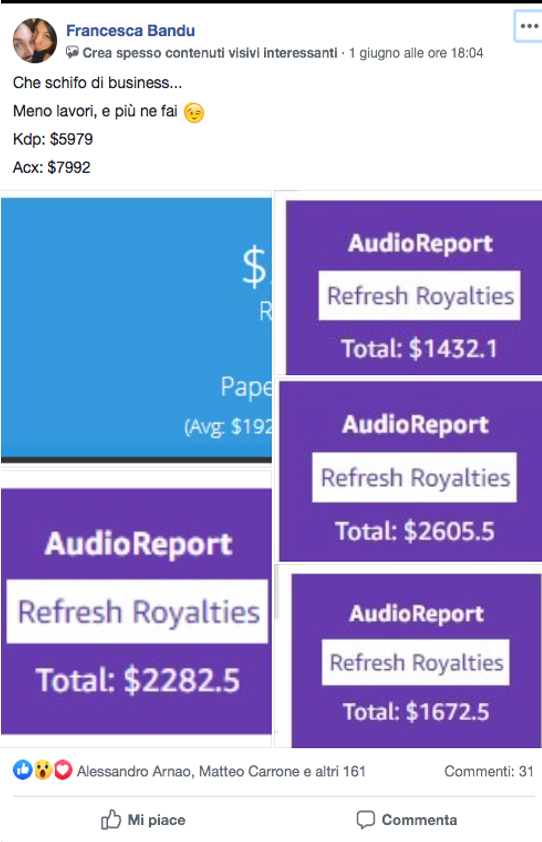Image resolution: width=542 pixels, height=842 pixels.
Task: Click Mi piace to like the post
Action: coord(143,819)
